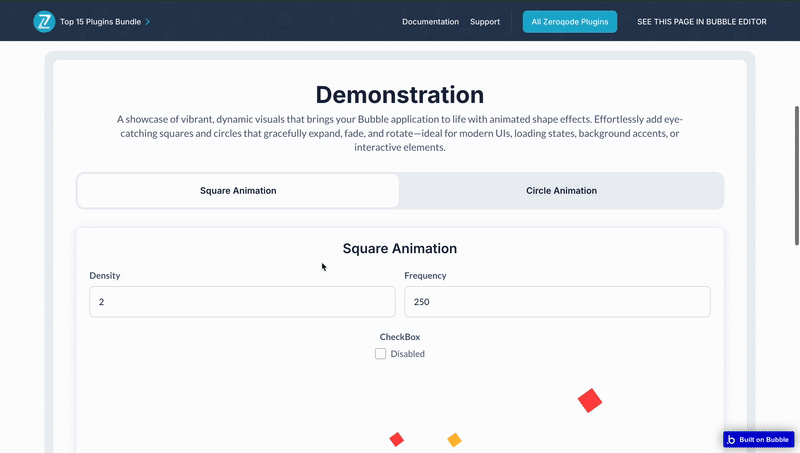Screen dimensions: 800x453
Task: Click the orange animated square
Action: click(x=454, y=439)
